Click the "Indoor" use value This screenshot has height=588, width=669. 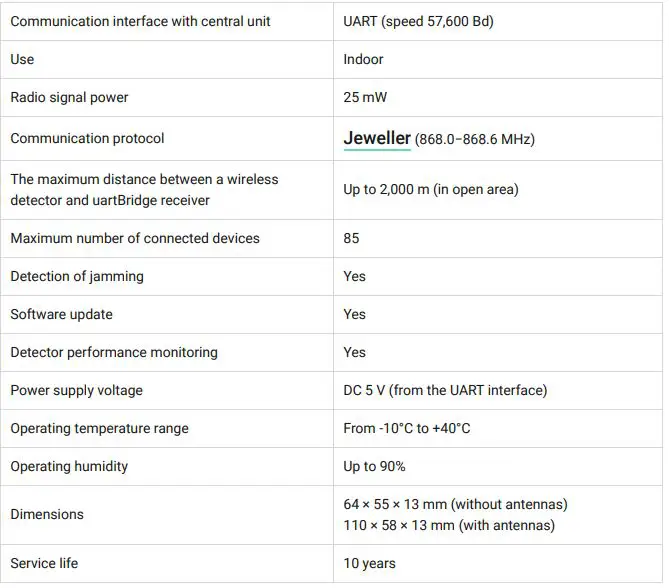coord(363,59)
